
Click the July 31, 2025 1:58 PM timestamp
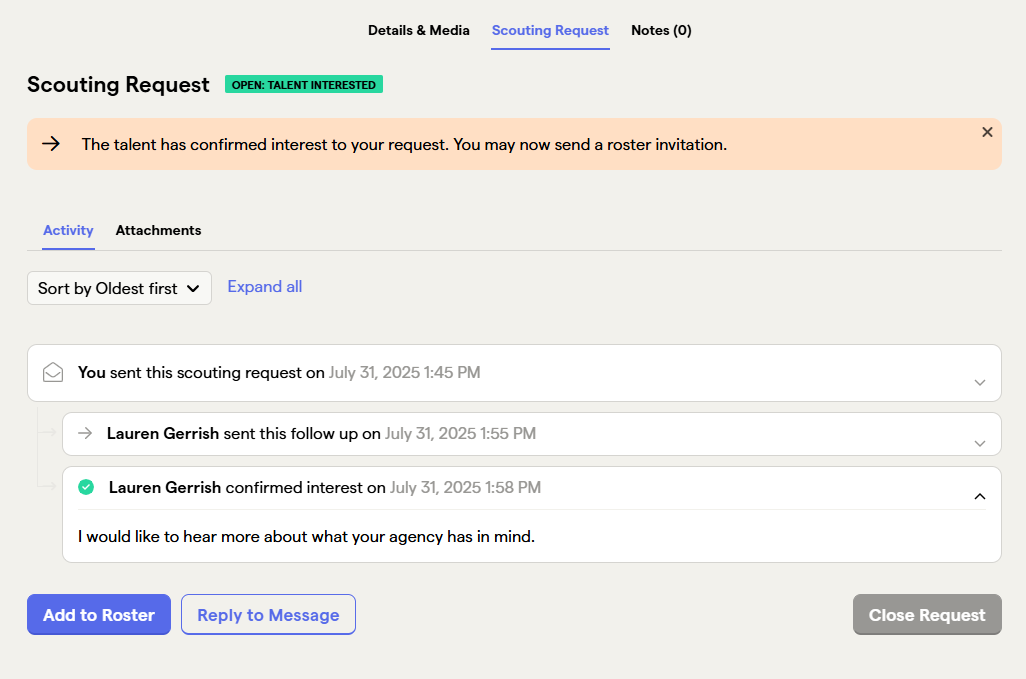(465, 487)
